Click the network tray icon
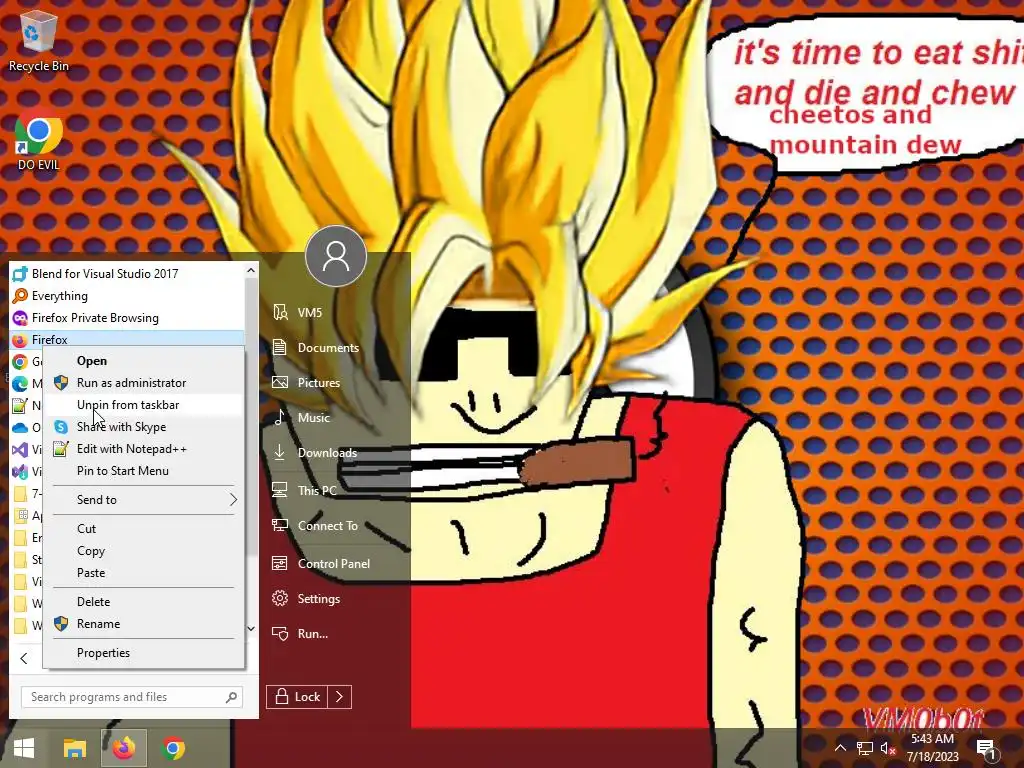This screenshot has width=1024, height=768. 865,748
